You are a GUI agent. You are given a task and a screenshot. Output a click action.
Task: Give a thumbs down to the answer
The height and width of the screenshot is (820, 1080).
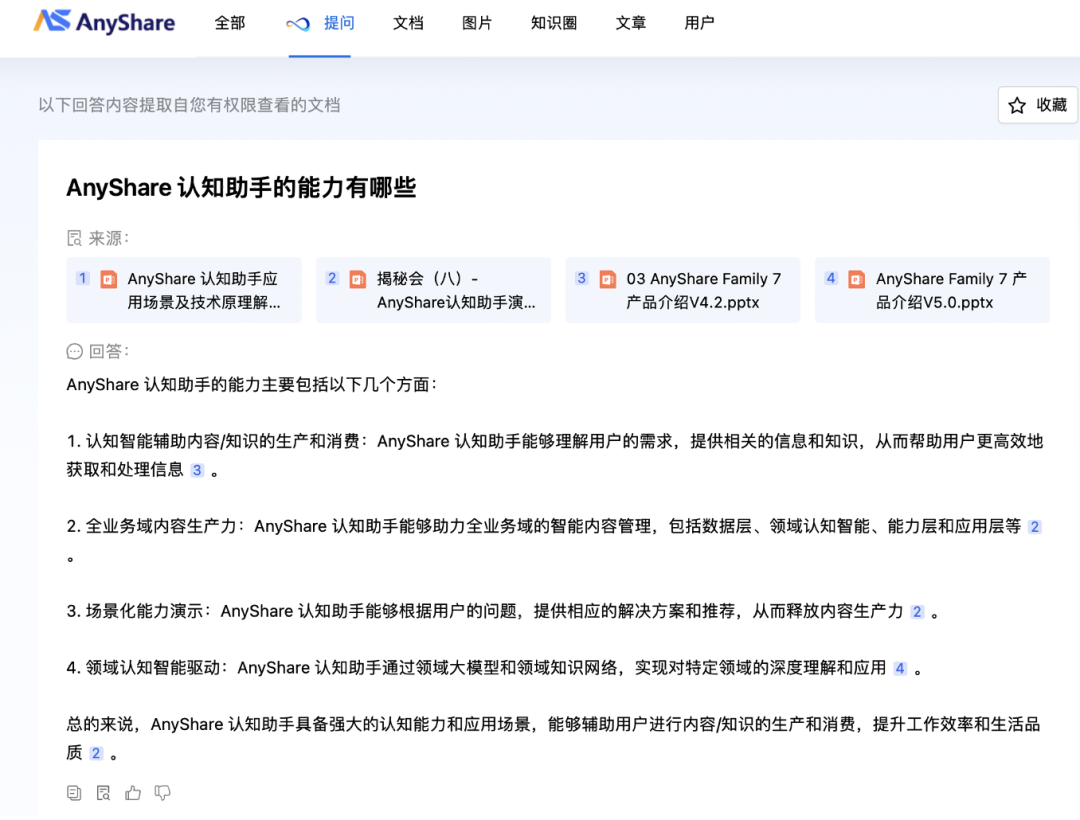coord(163,792)
